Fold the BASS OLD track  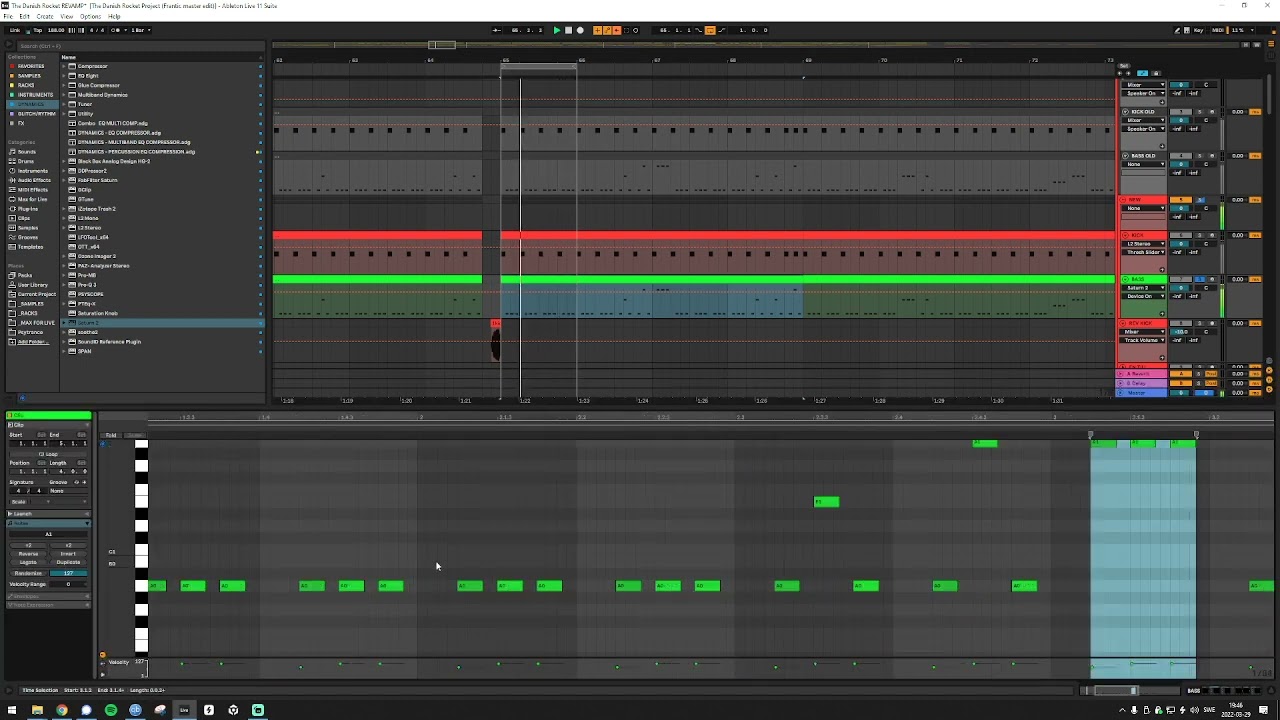[x=1125, y=155]
